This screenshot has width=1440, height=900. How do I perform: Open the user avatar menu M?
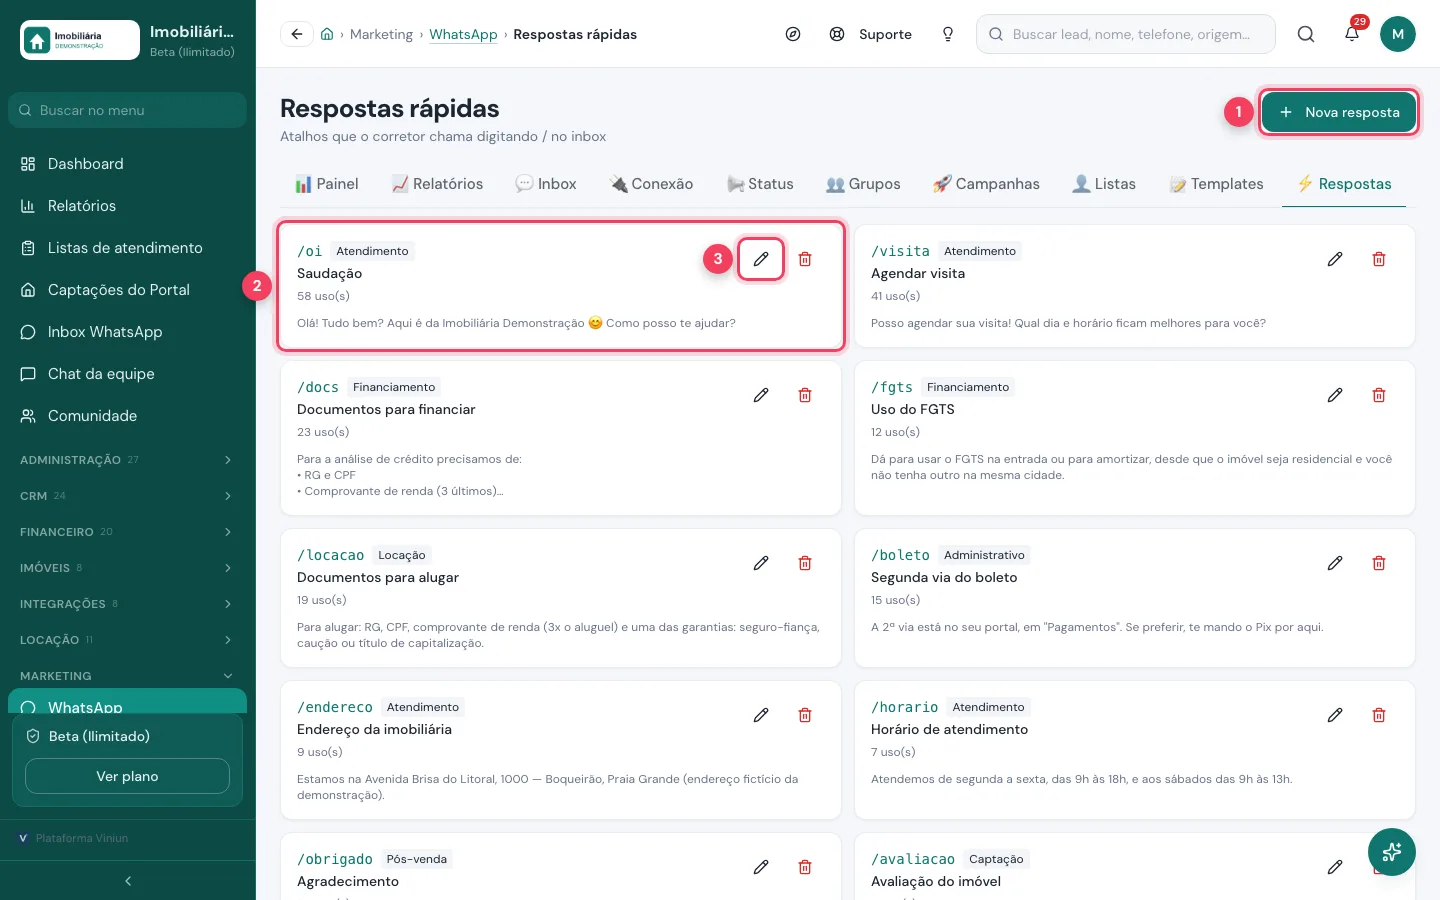[x=1398, y=34]
